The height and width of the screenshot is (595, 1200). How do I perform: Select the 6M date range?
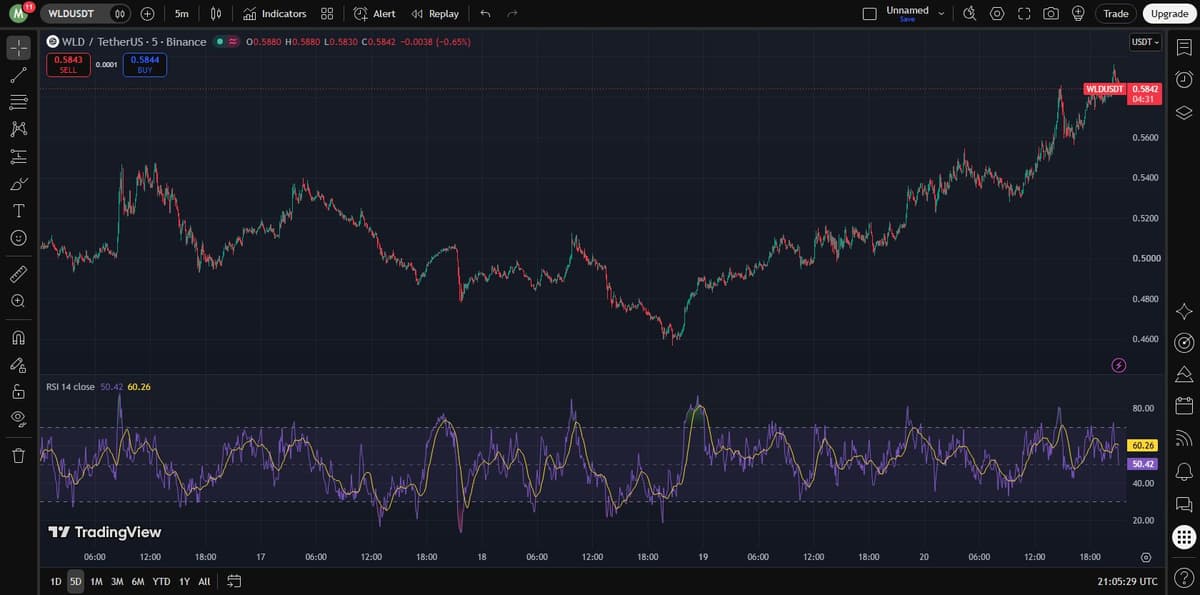tap(138, 581)
